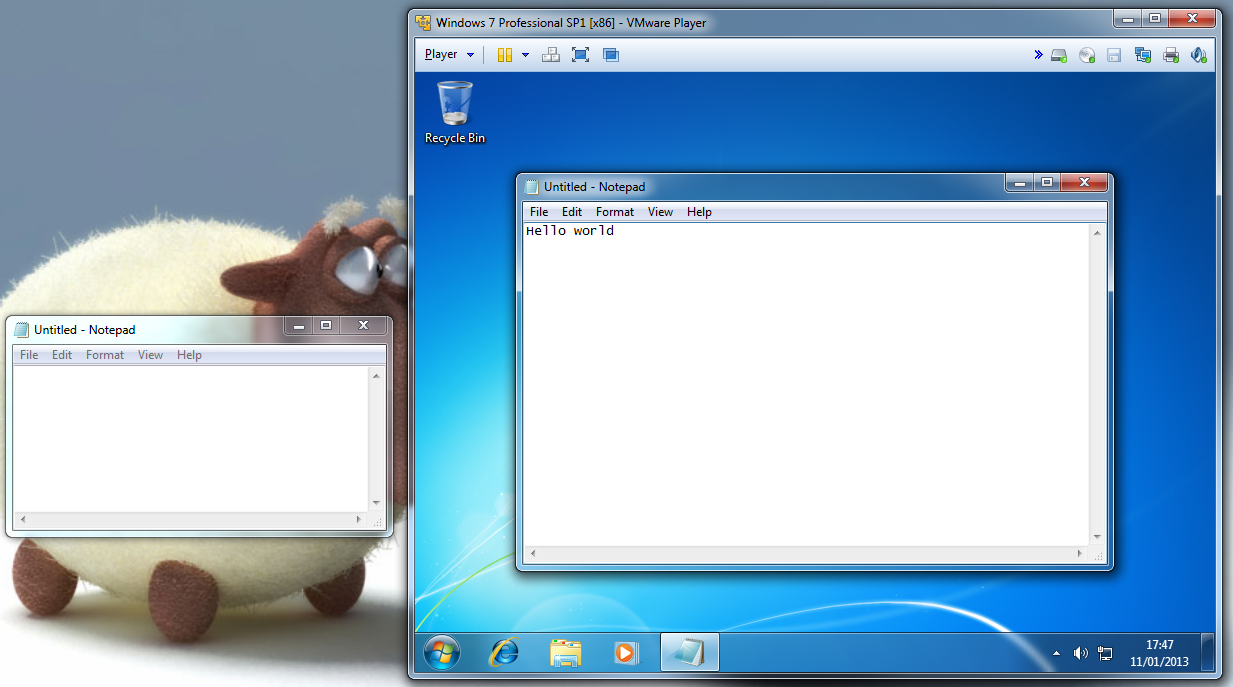Open Format menu in guest Notepad
This screenshot has height=687, width=1233.
click(614, 212)
